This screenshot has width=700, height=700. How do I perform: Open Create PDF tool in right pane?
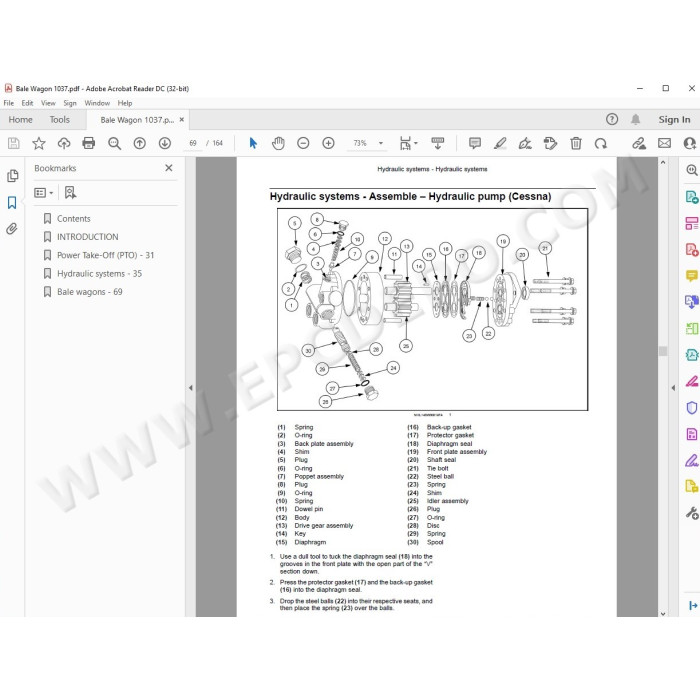[x=692, y=250]
